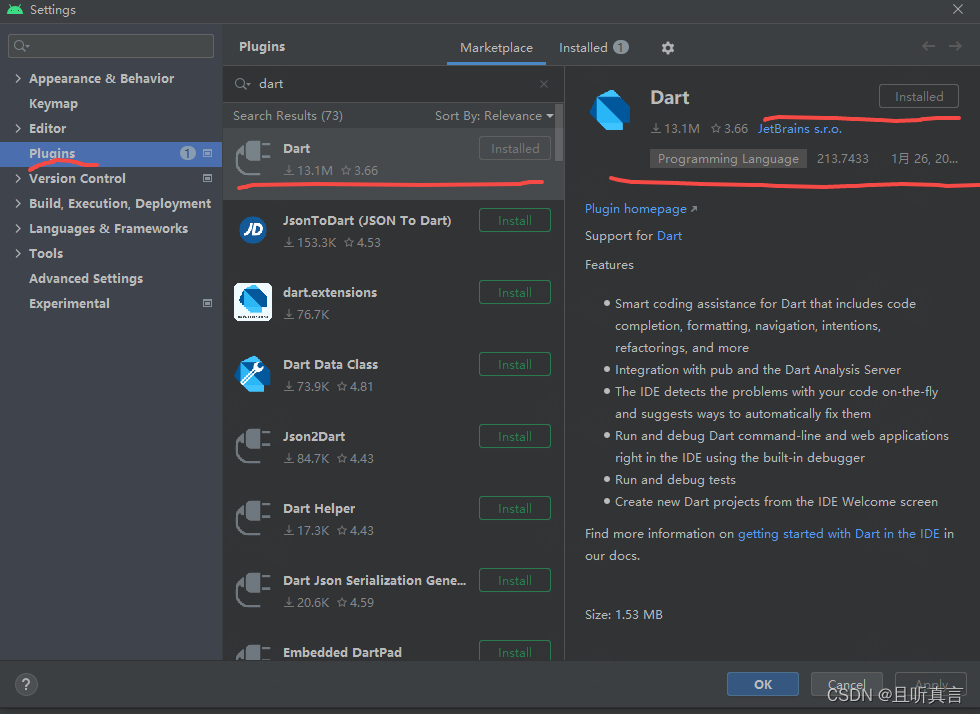Click the version 213.7433 text

(x=842, y=159)
